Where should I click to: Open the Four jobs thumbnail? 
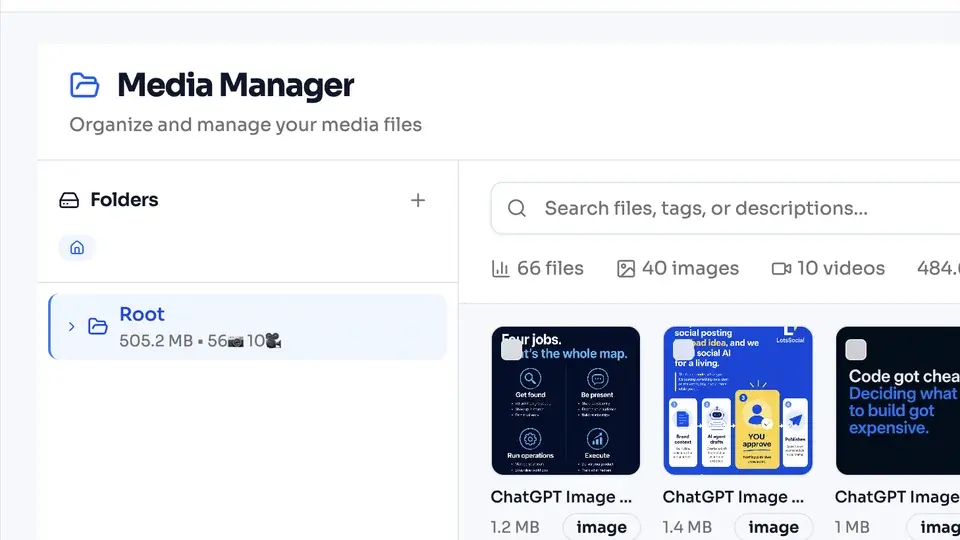point(566,400)
